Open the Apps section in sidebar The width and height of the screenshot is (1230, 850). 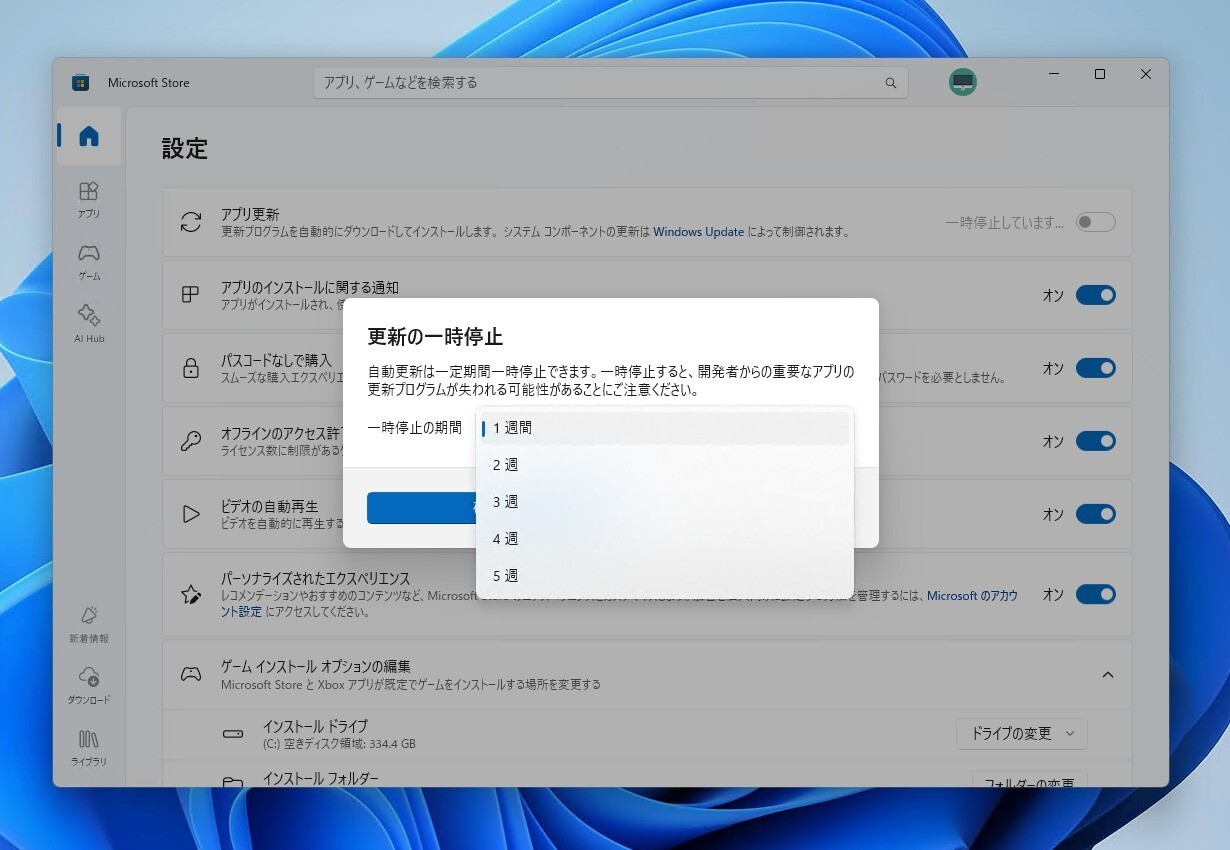click(89, 198)
